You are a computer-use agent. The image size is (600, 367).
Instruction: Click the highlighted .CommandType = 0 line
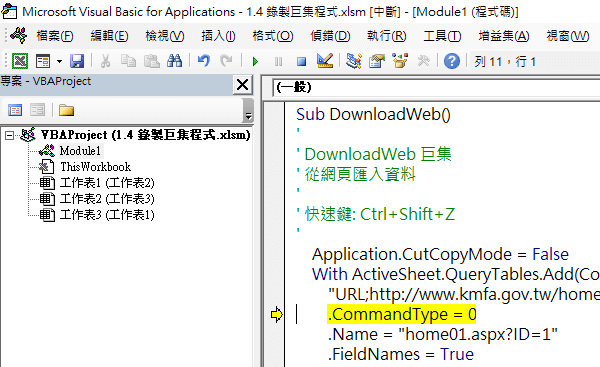[x=402, y=315]
